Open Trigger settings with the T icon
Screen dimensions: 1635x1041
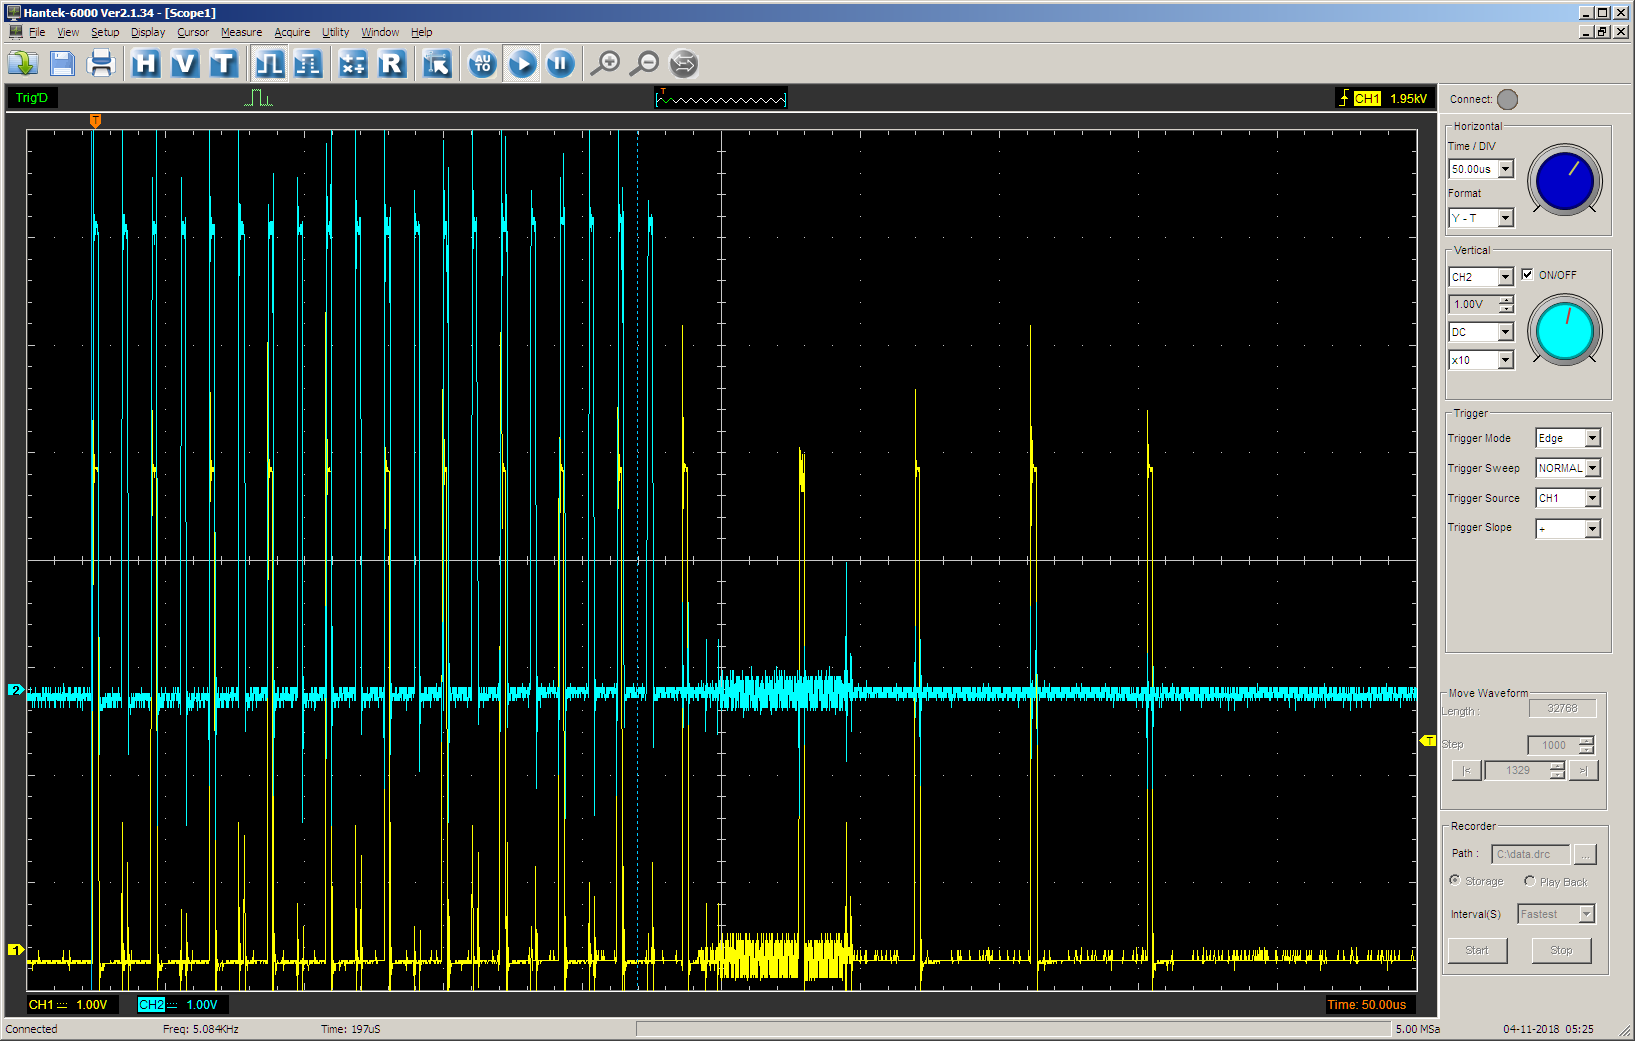223,64
